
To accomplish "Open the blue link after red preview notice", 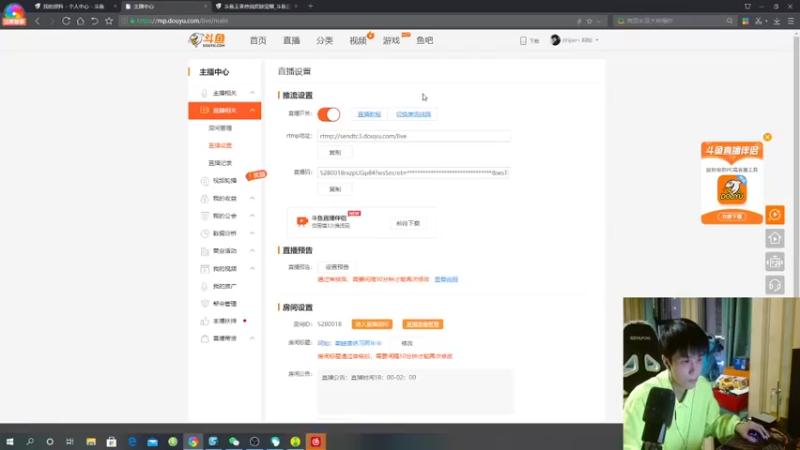I will point(446,280).
